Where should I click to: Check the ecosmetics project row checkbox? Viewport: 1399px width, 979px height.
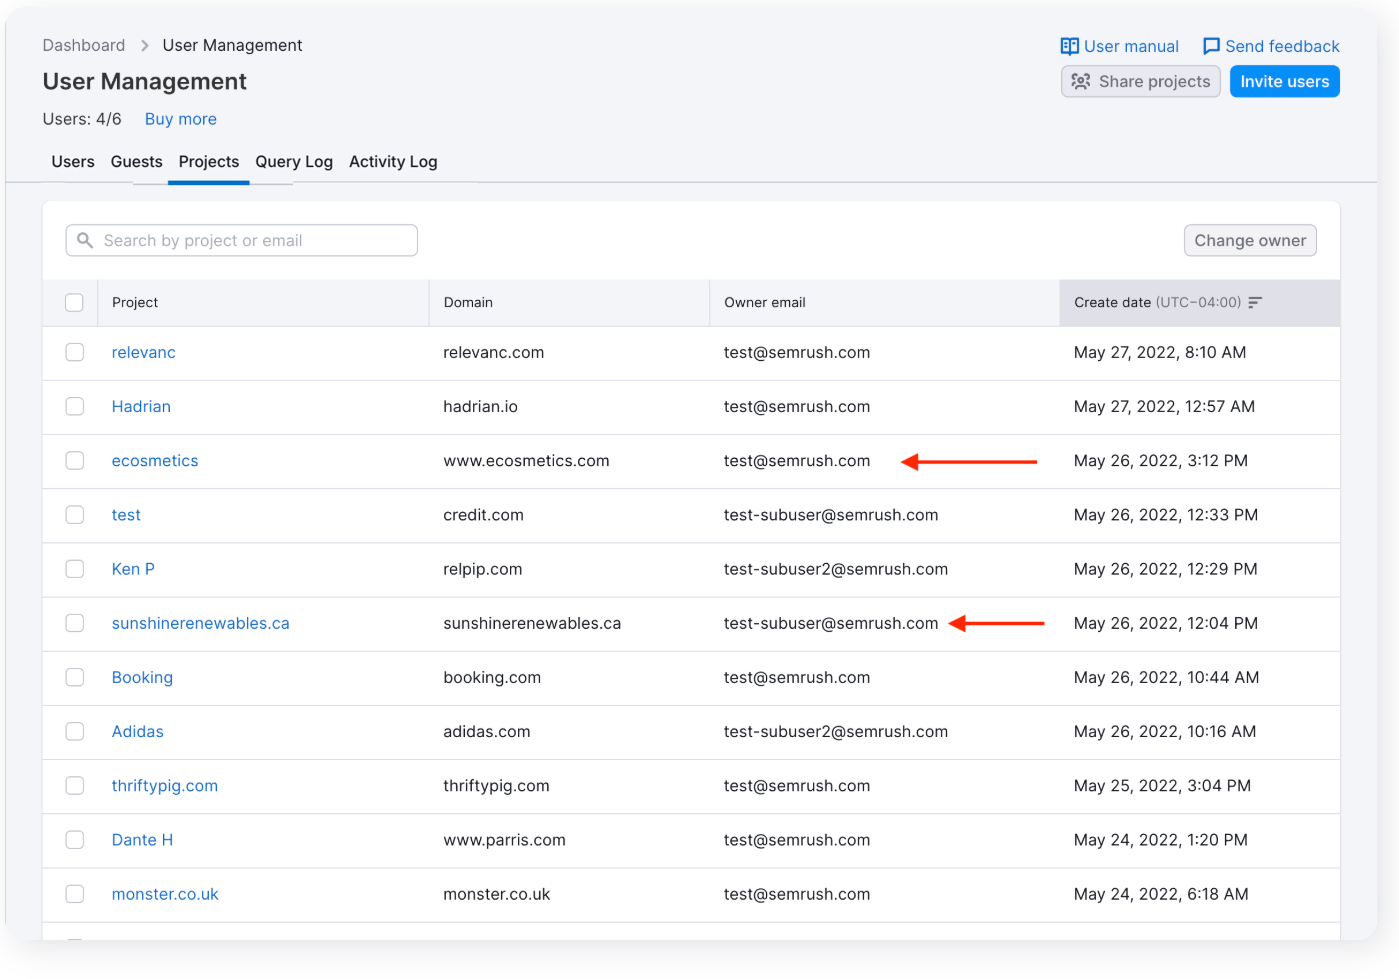coord(74,460)
